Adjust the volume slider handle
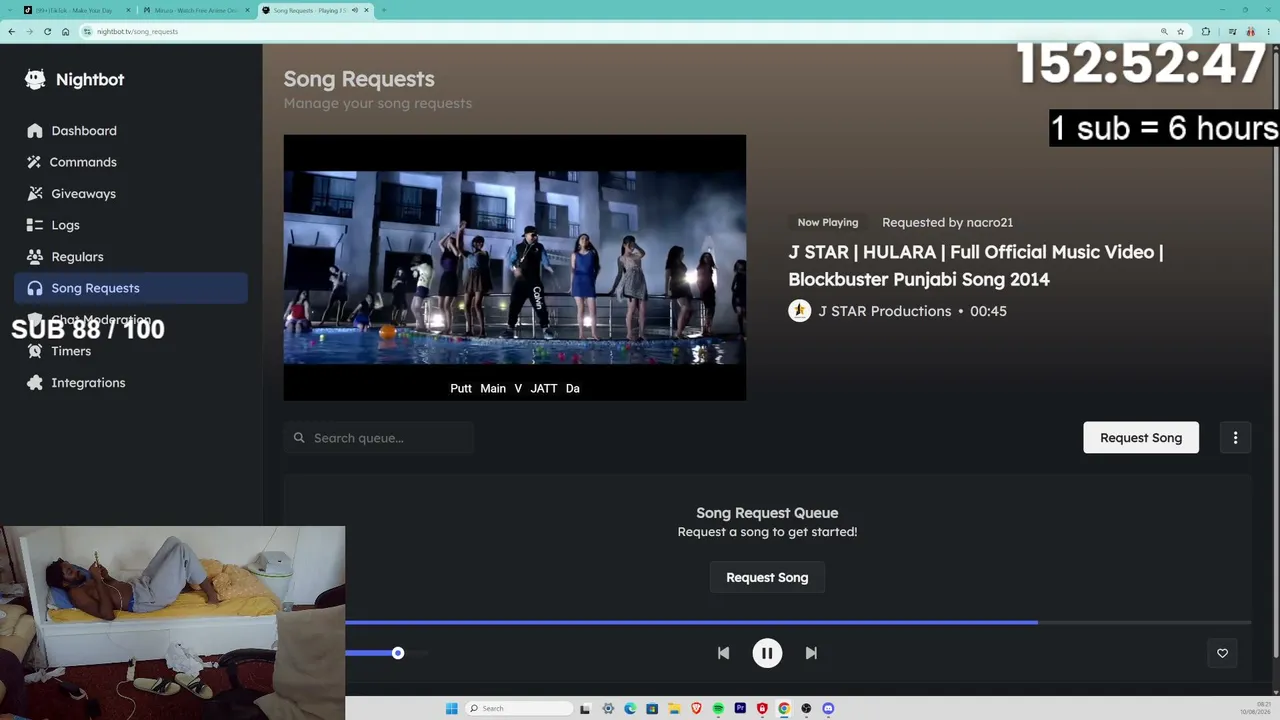This screenshot has width=1280, height=720. [x=398, y=653]
